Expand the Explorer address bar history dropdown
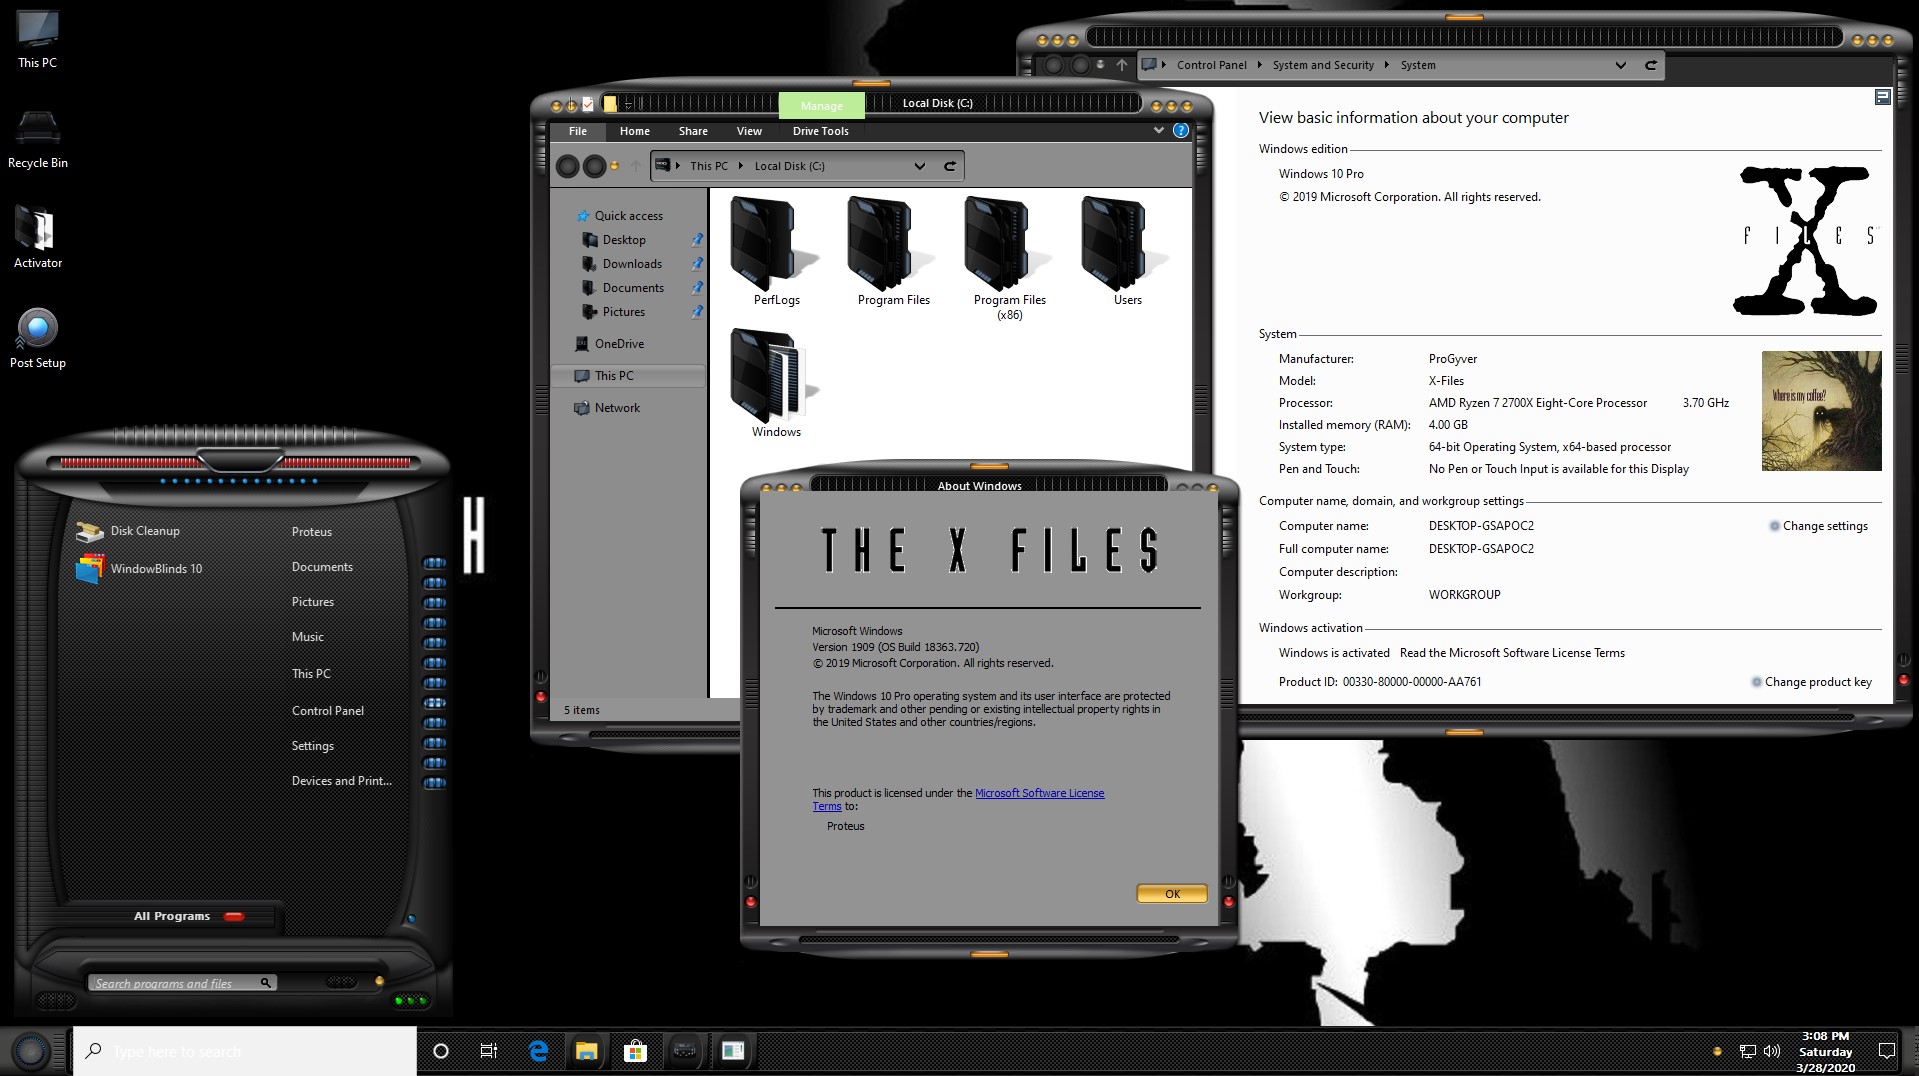 919,166
